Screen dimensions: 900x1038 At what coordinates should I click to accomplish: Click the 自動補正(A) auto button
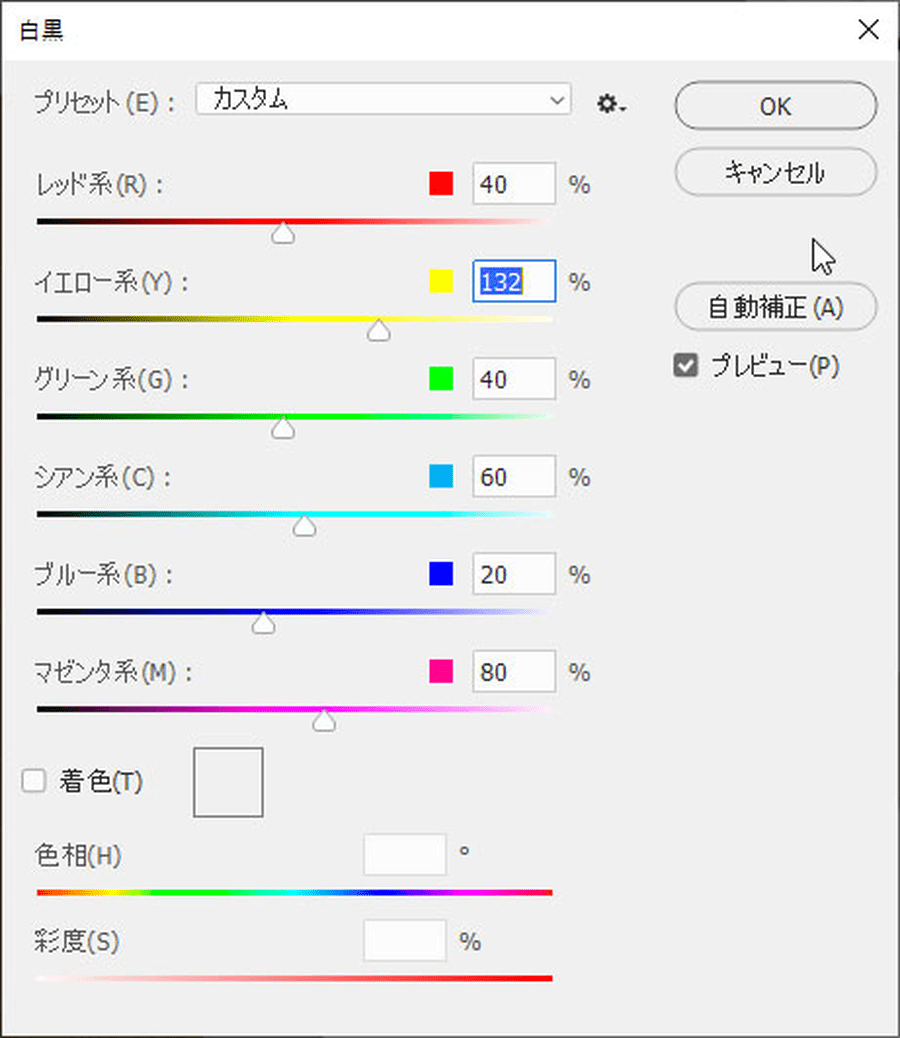click(775, 307)
